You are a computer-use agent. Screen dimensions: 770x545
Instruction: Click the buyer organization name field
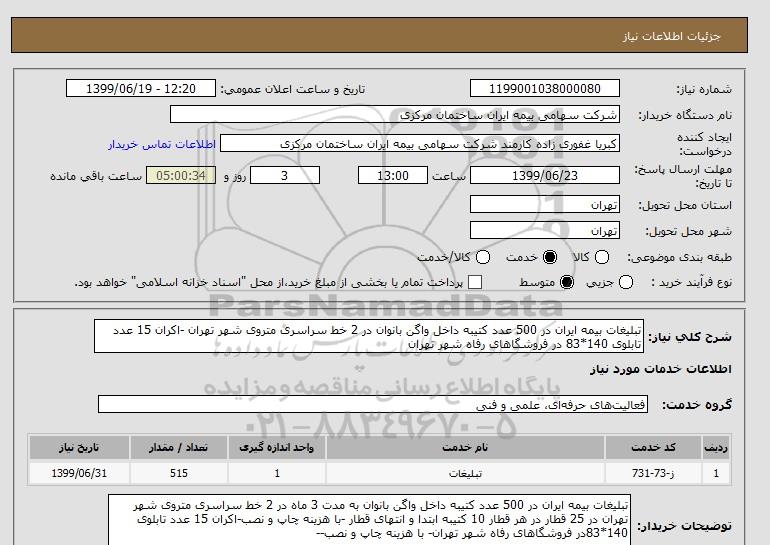click(395, 115)
